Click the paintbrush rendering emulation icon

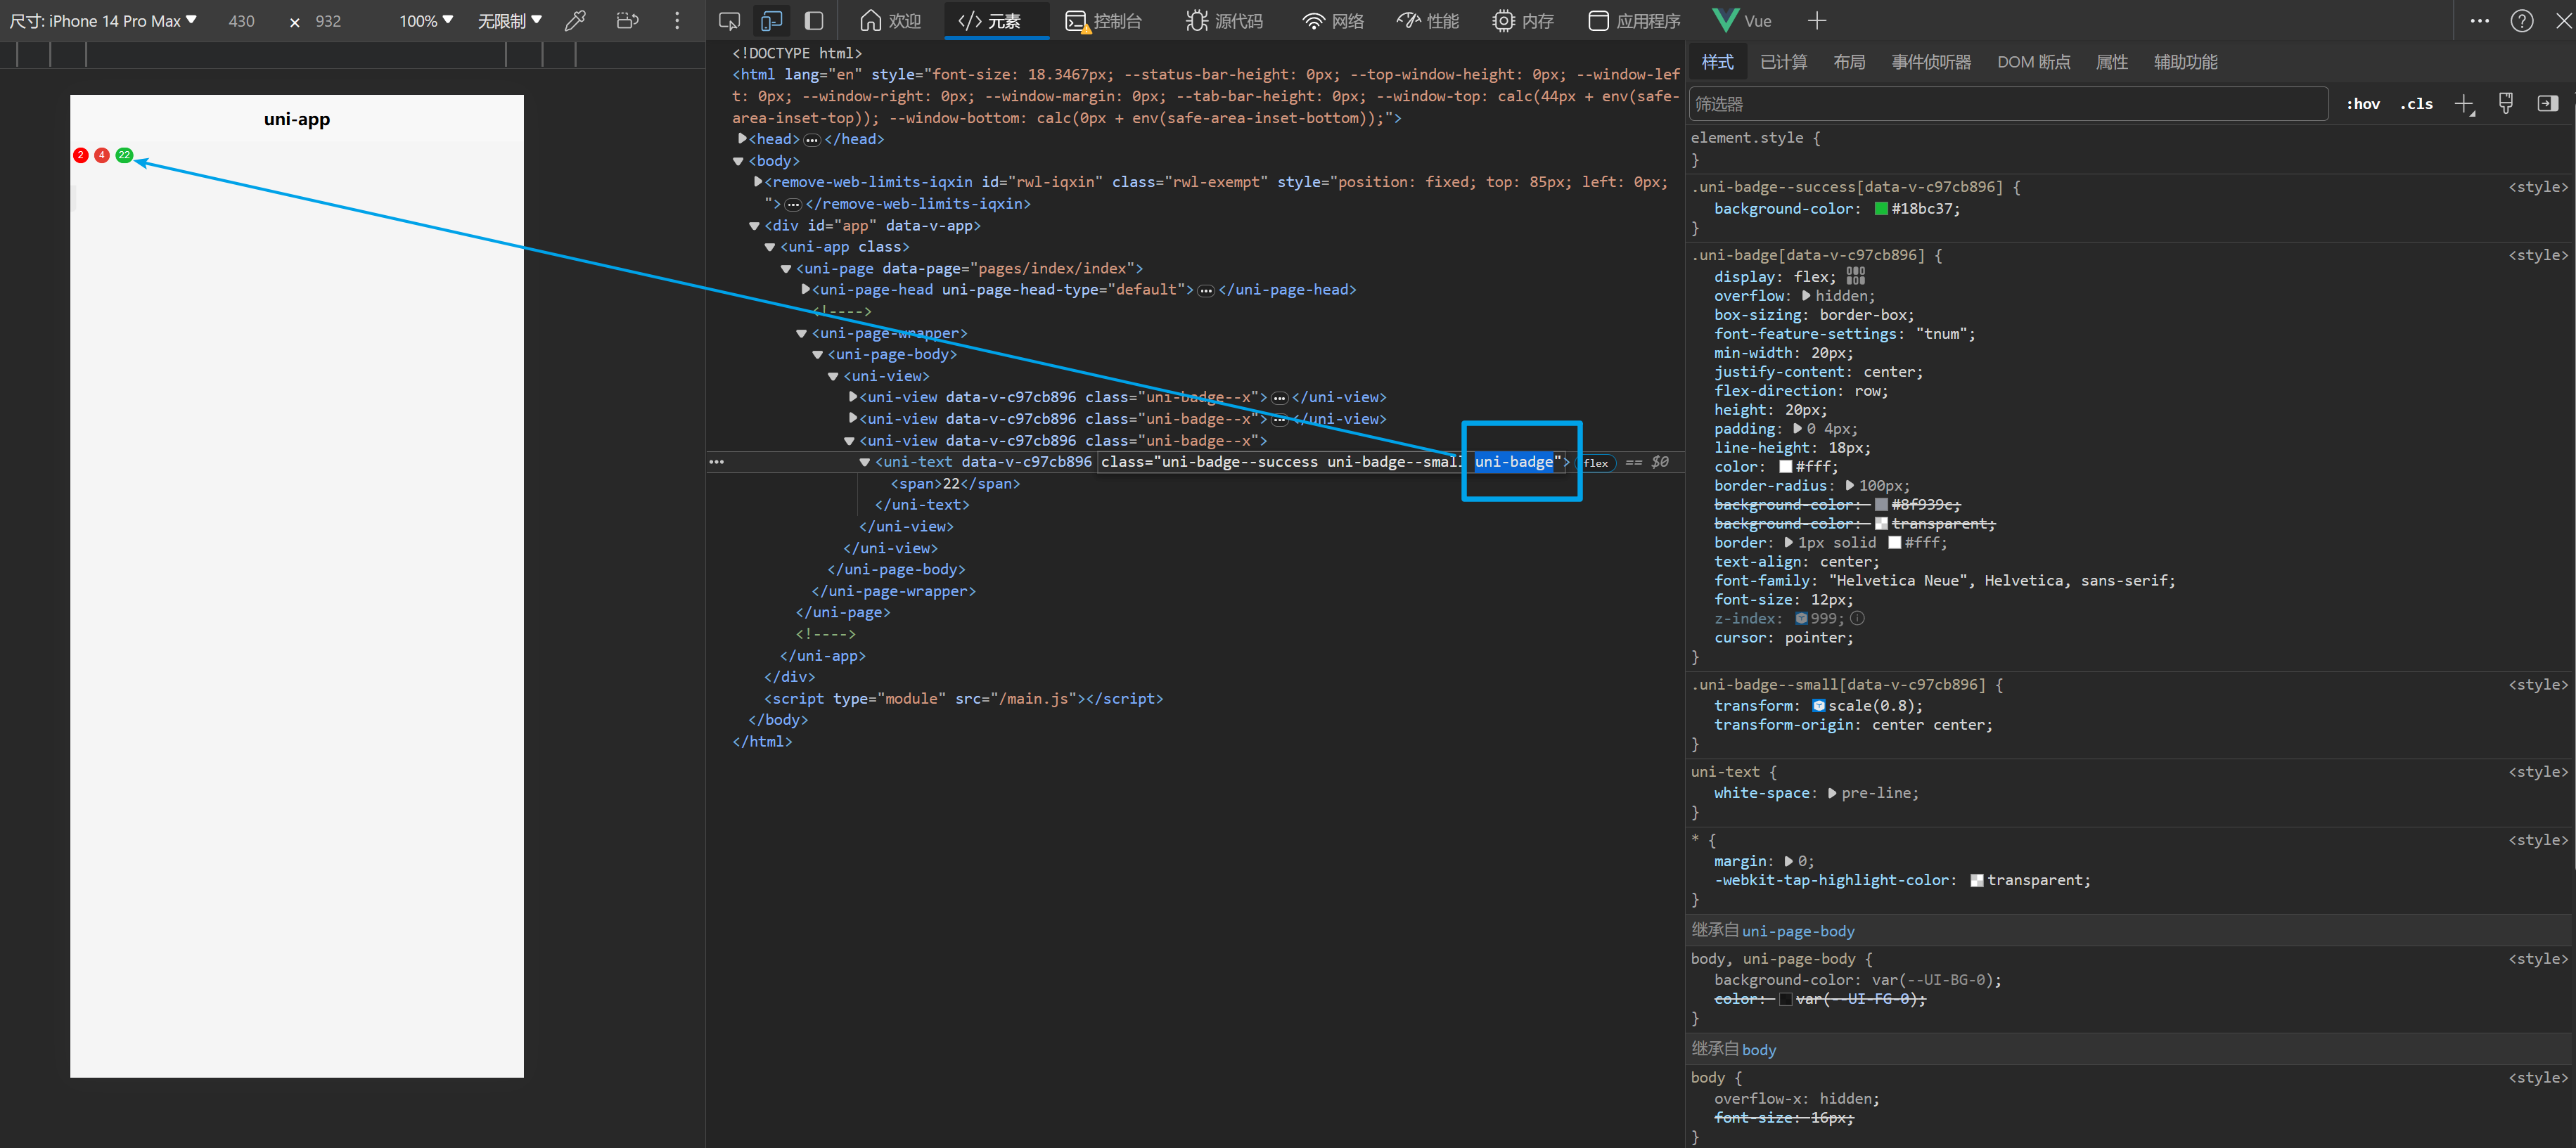[x=2506, y=103]
